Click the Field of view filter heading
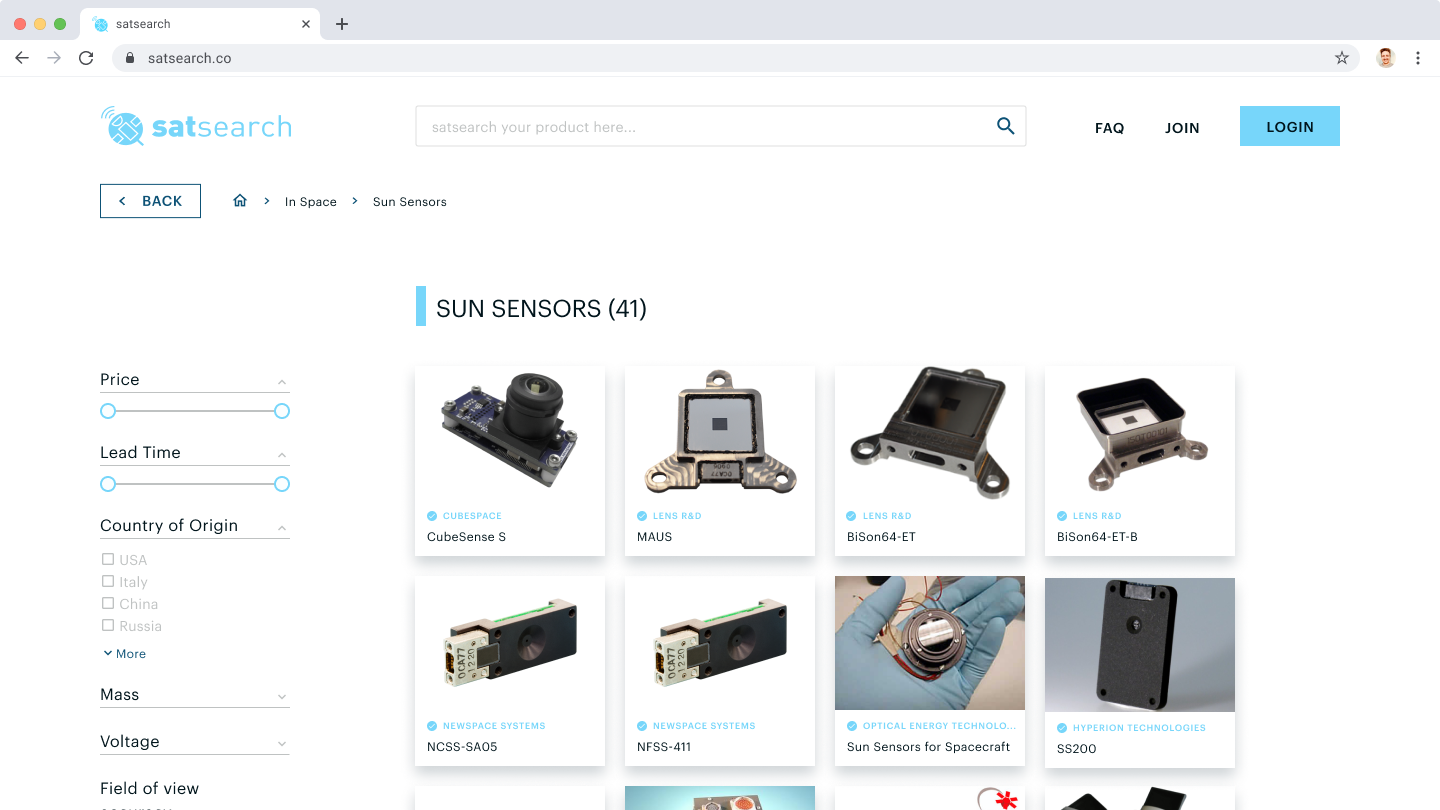Viewport: 1440px width, 810px height. click(149, 789)
